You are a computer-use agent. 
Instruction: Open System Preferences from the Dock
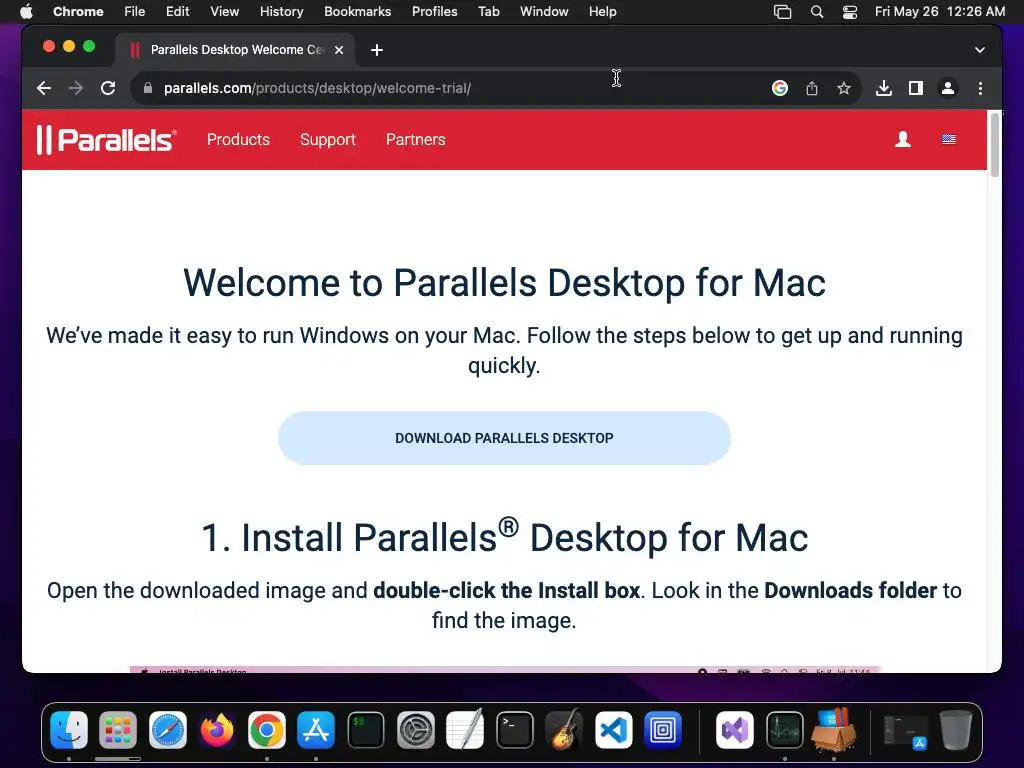pos(415,730)
